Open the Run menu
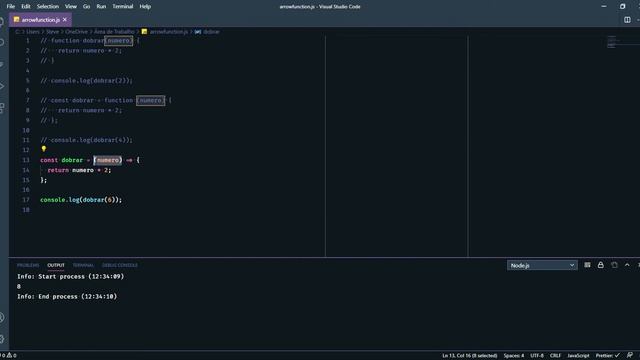640x360 pixels. click(x=101, y=7)
